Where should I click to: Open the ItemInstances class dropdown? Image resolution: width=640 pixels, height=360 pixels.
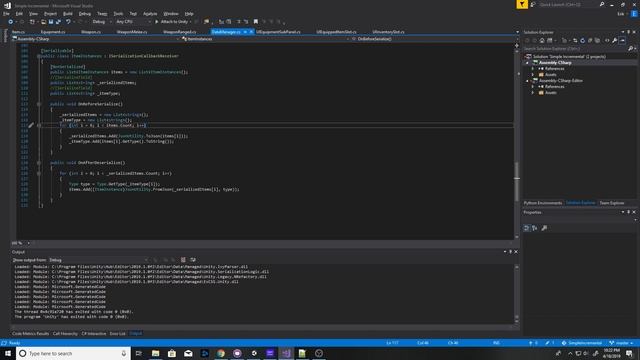(265, 39)
